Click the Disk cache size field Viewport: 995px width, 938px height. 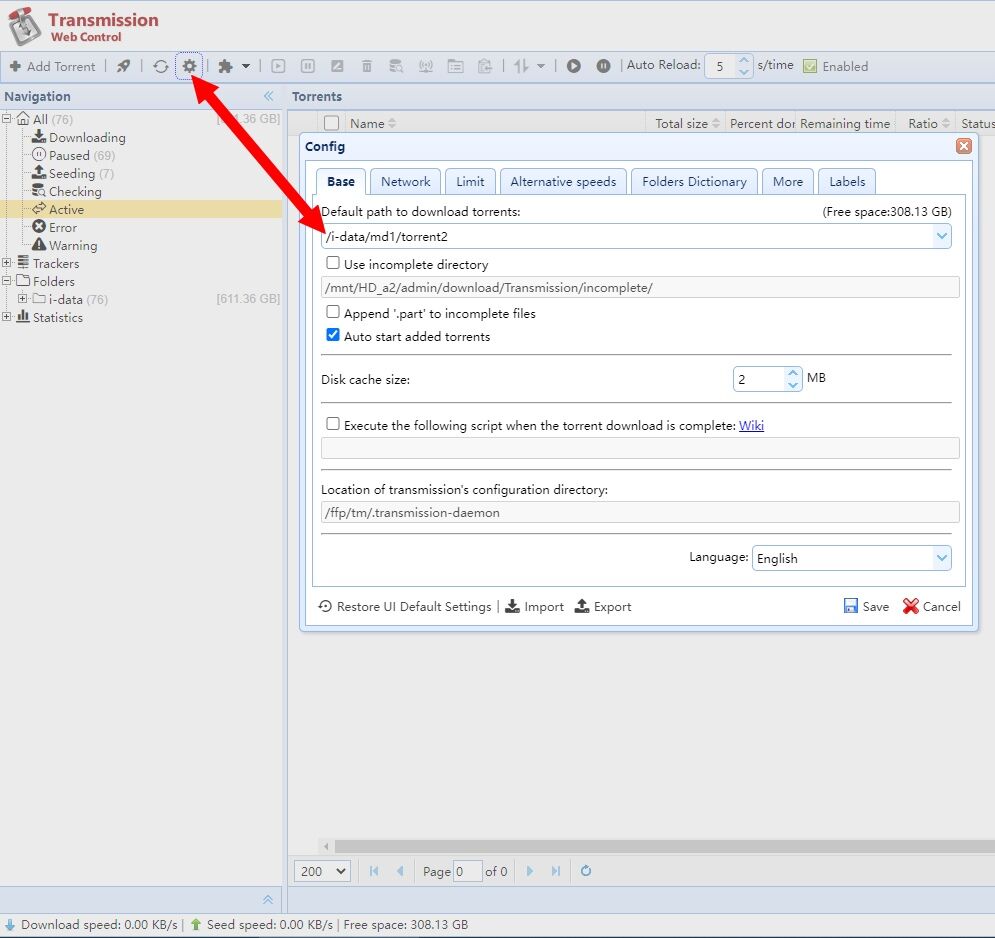pos(758,379)
